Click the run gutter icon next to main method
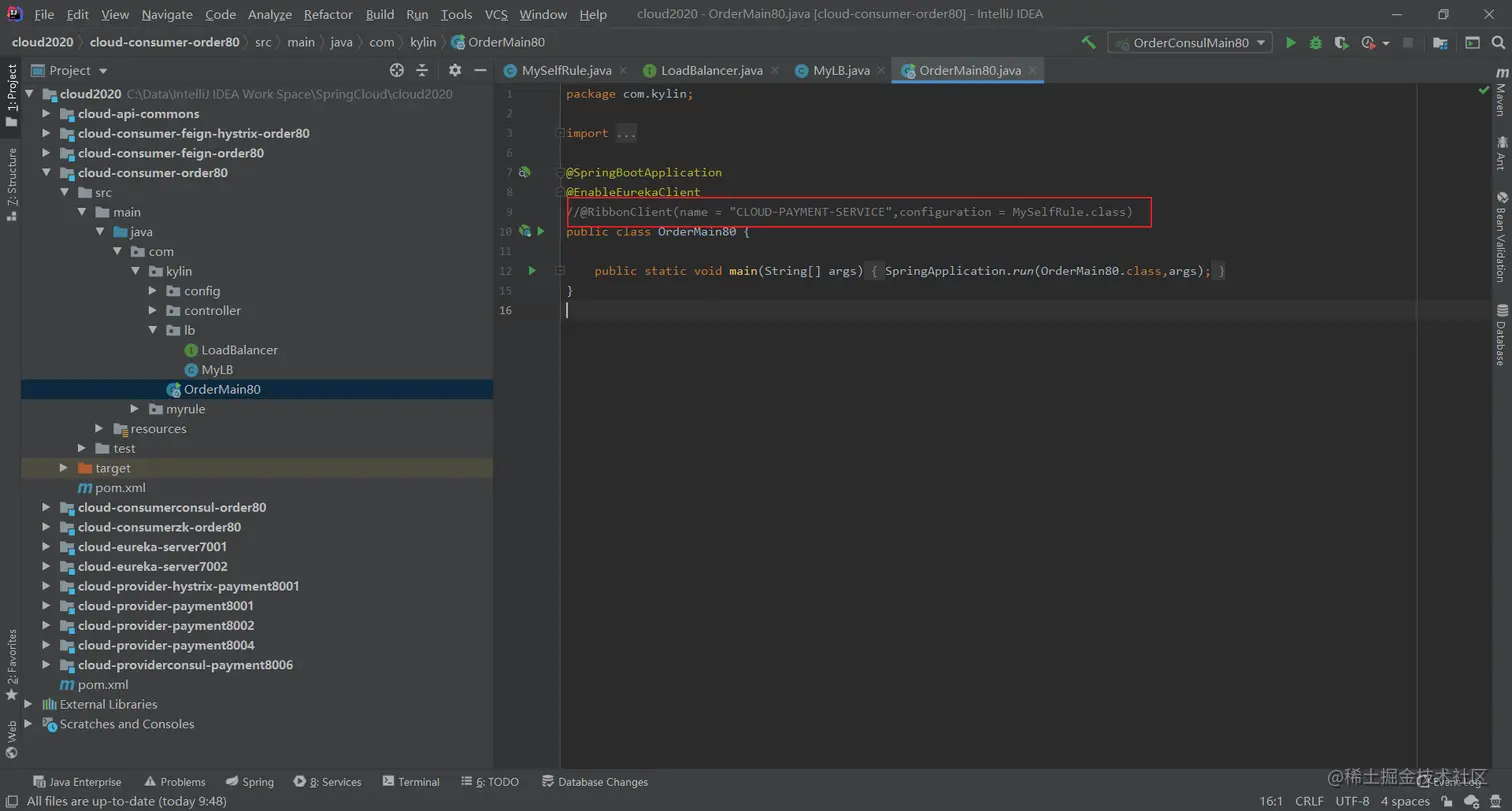 click(x=532, y=271)
